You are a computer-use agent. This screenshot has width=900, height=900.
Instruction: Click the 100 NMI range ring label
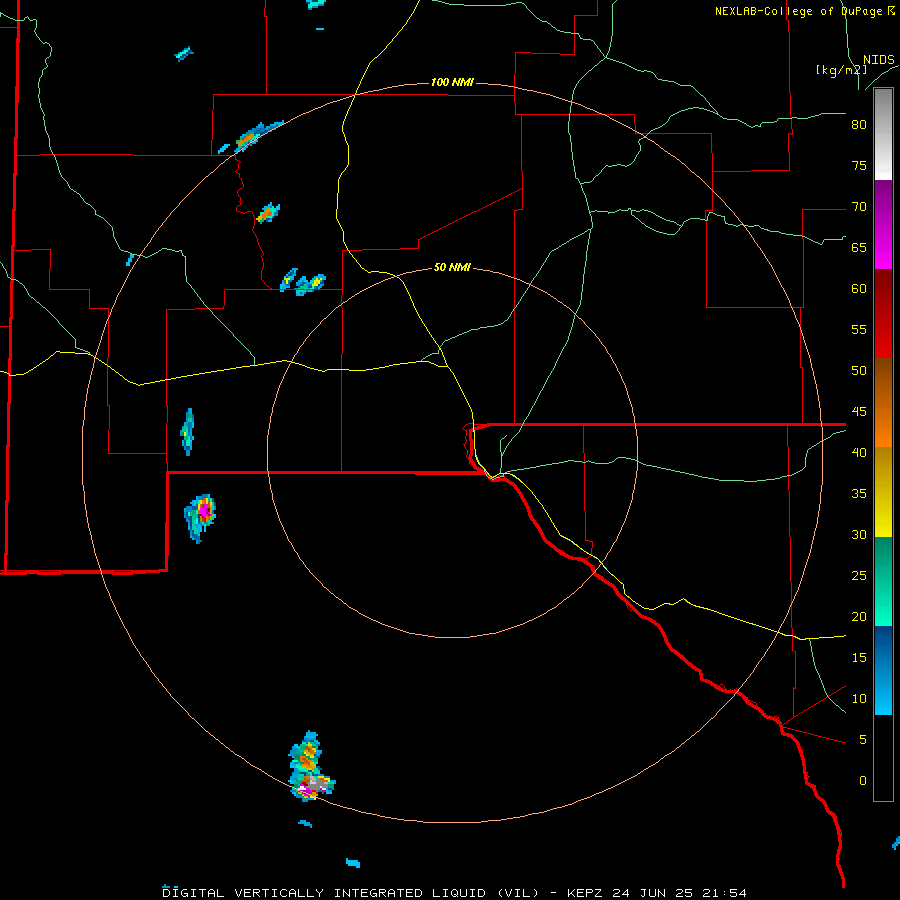[x=452, y=82]
